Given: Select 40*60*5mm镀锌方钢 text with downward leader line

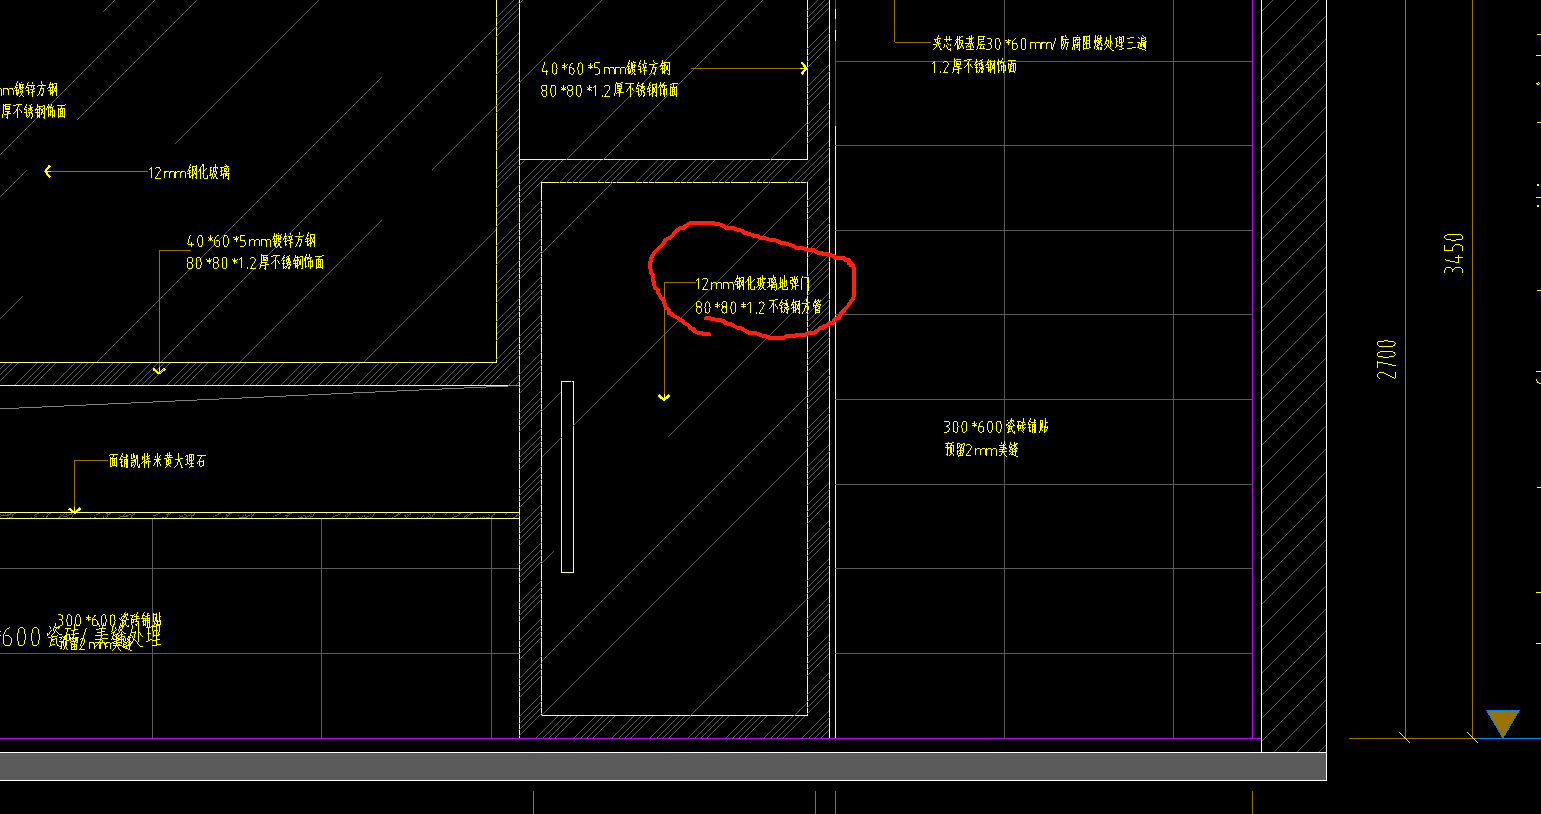Looking at the screenshot, I should [251, 241].
